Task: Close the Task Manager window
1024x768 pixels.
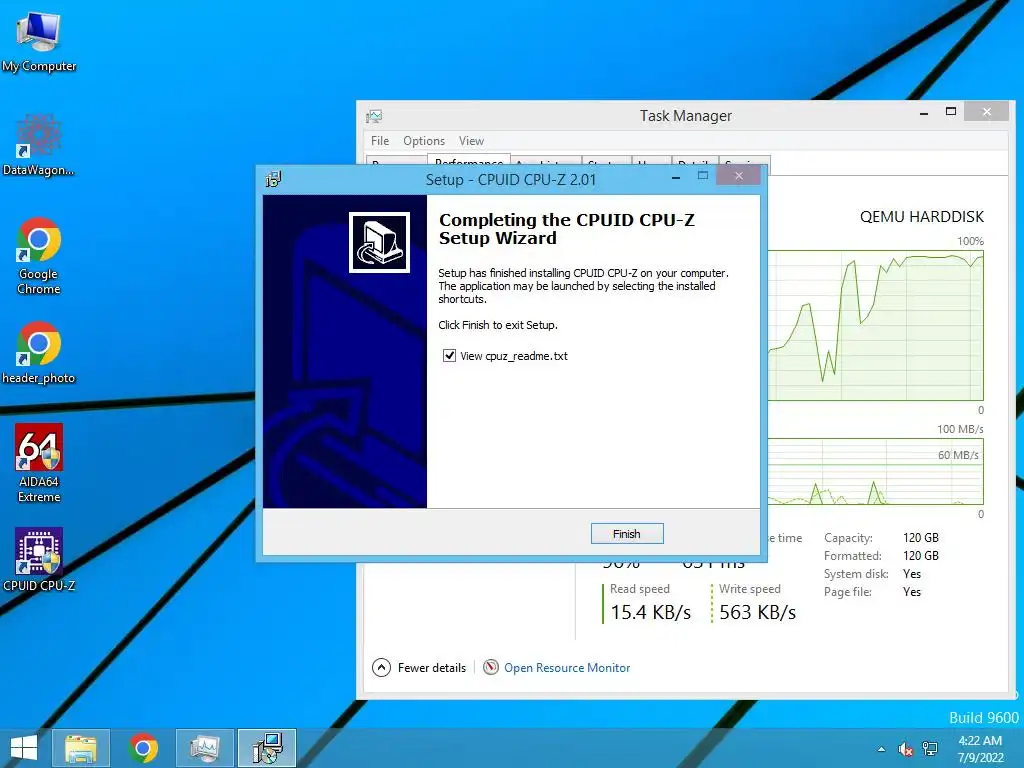Action: (x=987, y=112)
